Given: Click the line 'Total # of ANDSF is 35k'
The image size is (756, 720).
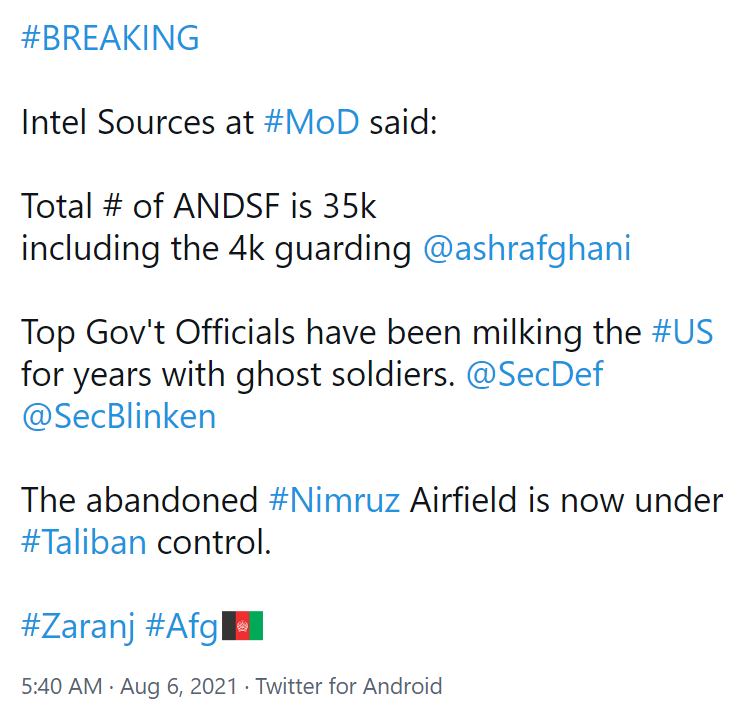Looking at the screenshot, I should tap(198, 208).
